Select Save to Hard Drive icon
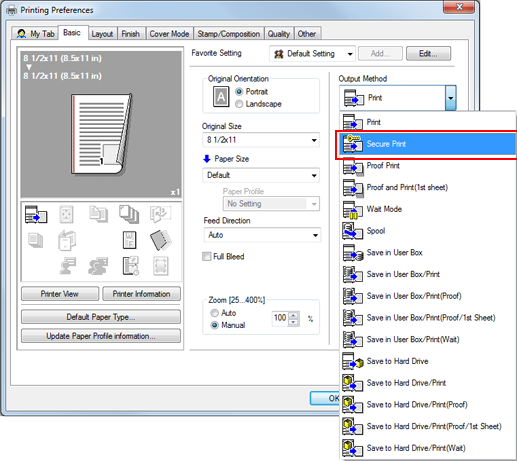The image size is (517, 461). pos(353,361)
